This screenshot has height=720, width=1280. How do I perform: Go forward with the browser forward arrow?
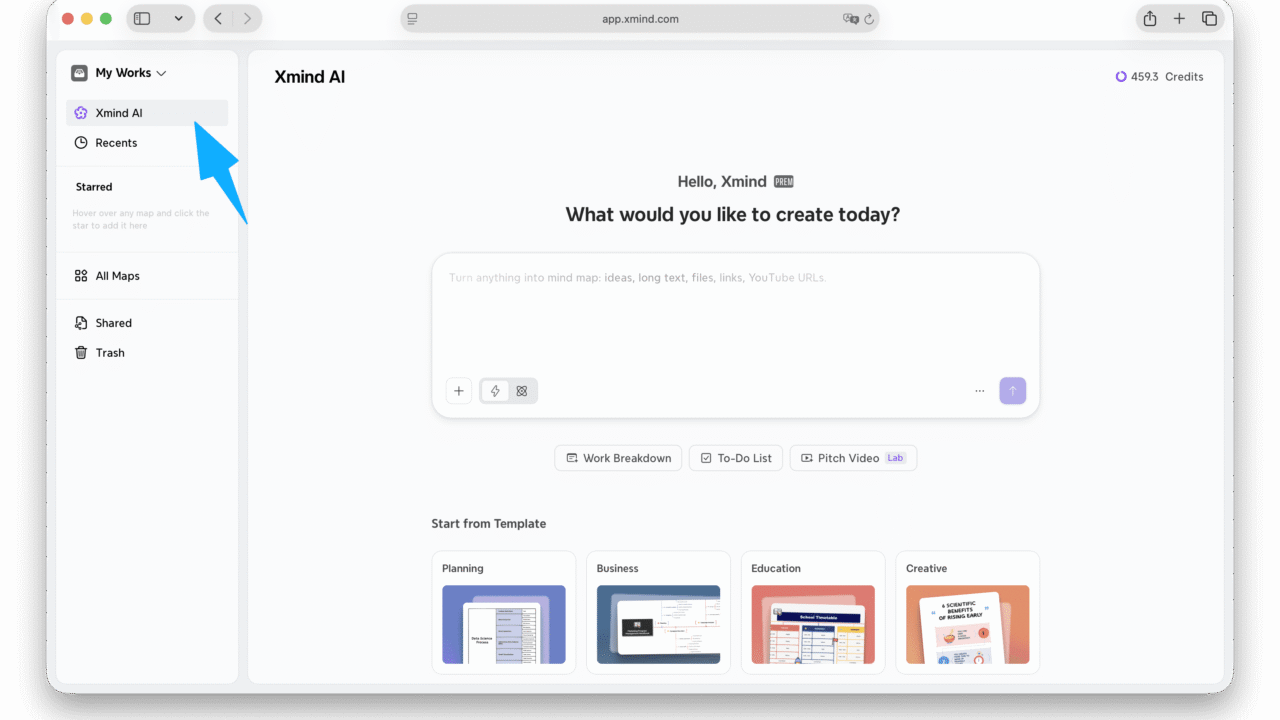247,18
